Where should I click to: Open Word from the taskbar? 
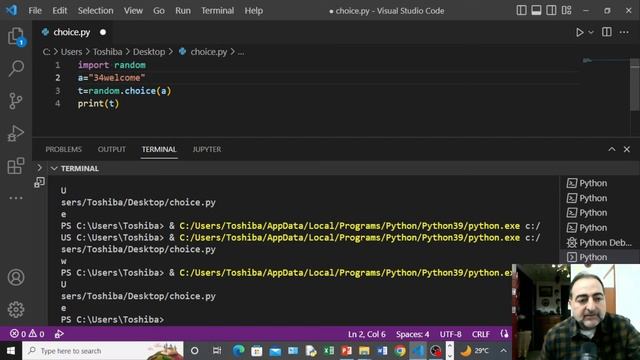pos(382,351)
